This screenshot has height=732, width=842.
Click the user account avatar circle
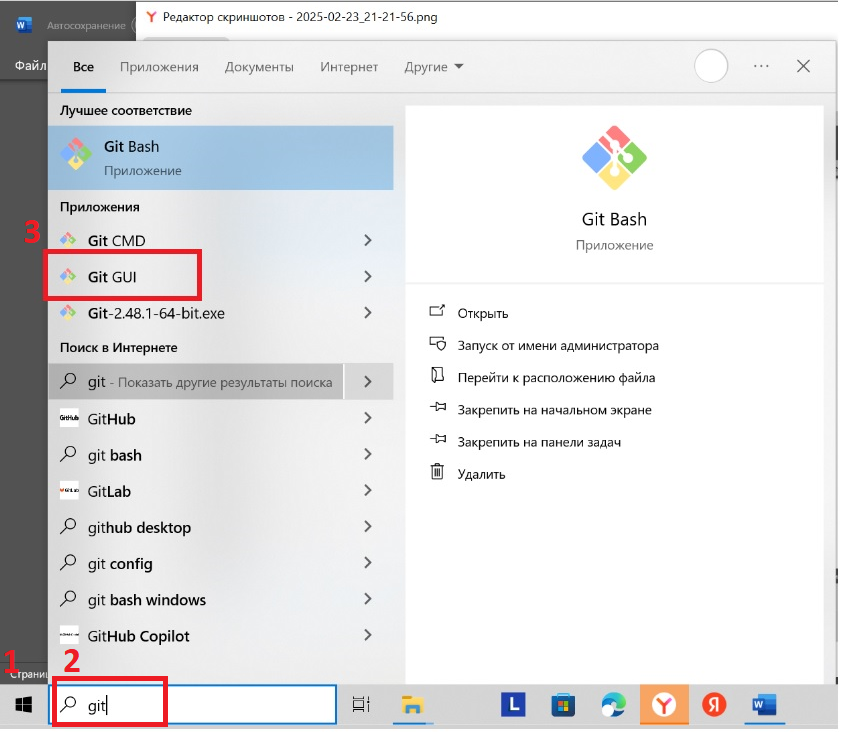(711, 66)
